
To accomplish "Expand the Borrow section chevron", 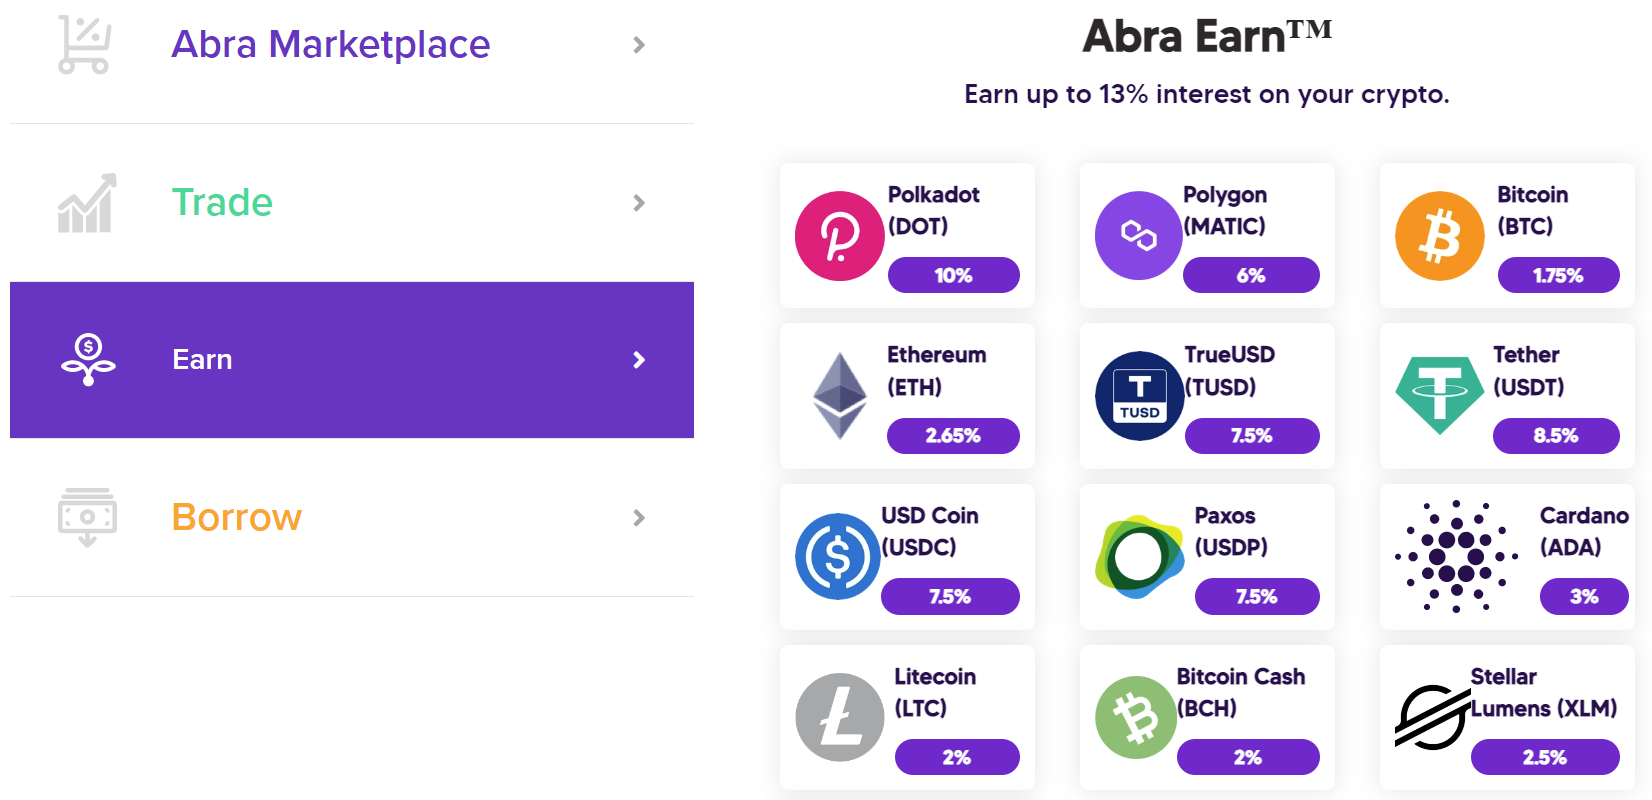I will tap(639, 518).
